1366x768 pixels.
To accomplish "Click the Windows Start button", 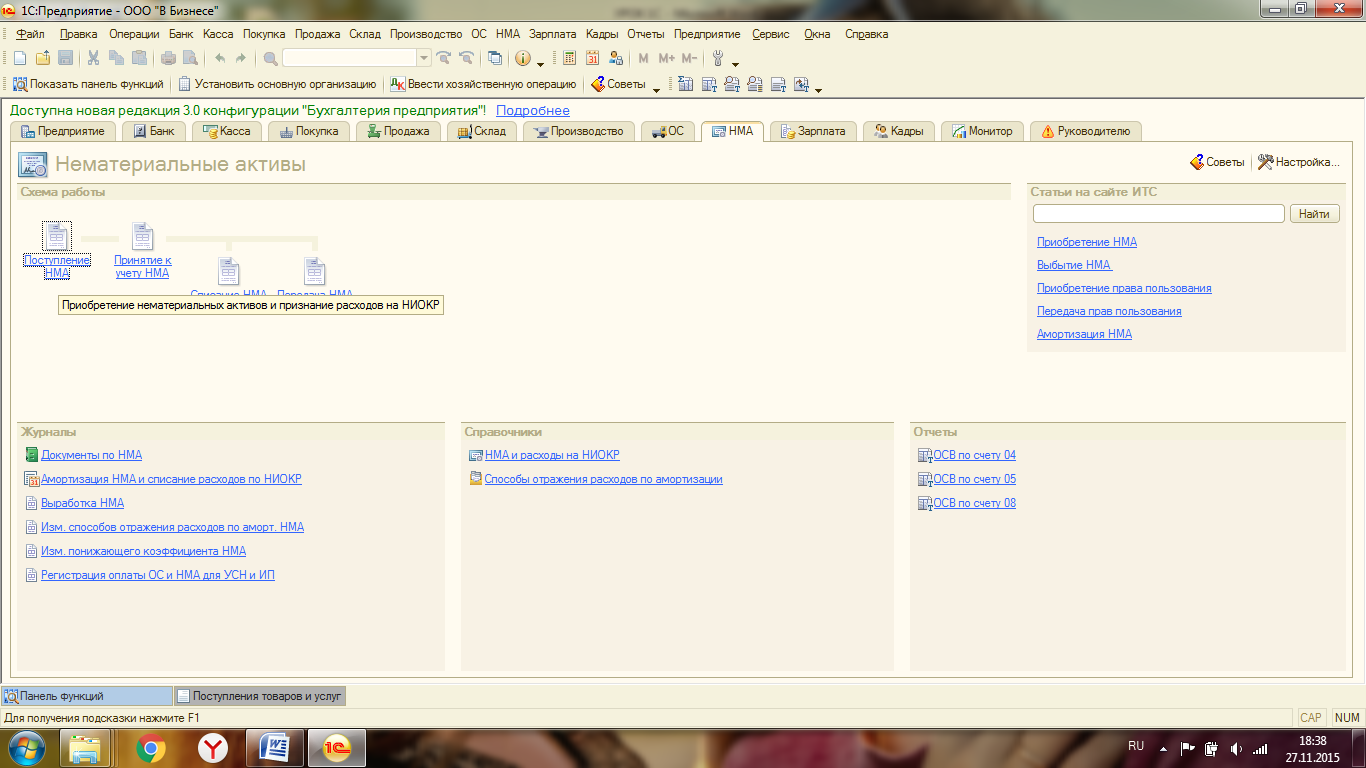I will pyautogui.click(x=26, y=748).
